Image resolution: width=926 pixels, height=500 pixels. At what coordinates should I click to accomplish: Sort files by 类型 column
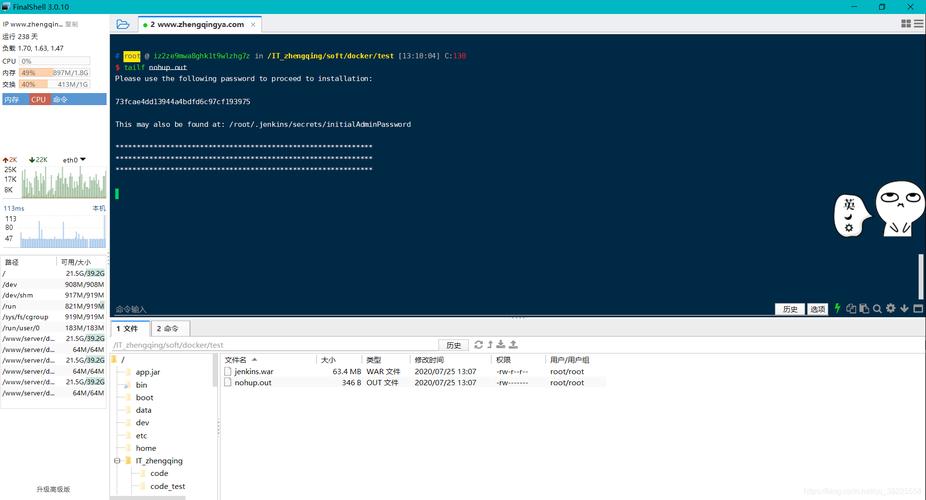pyautogui.click(x=386, y=360)
